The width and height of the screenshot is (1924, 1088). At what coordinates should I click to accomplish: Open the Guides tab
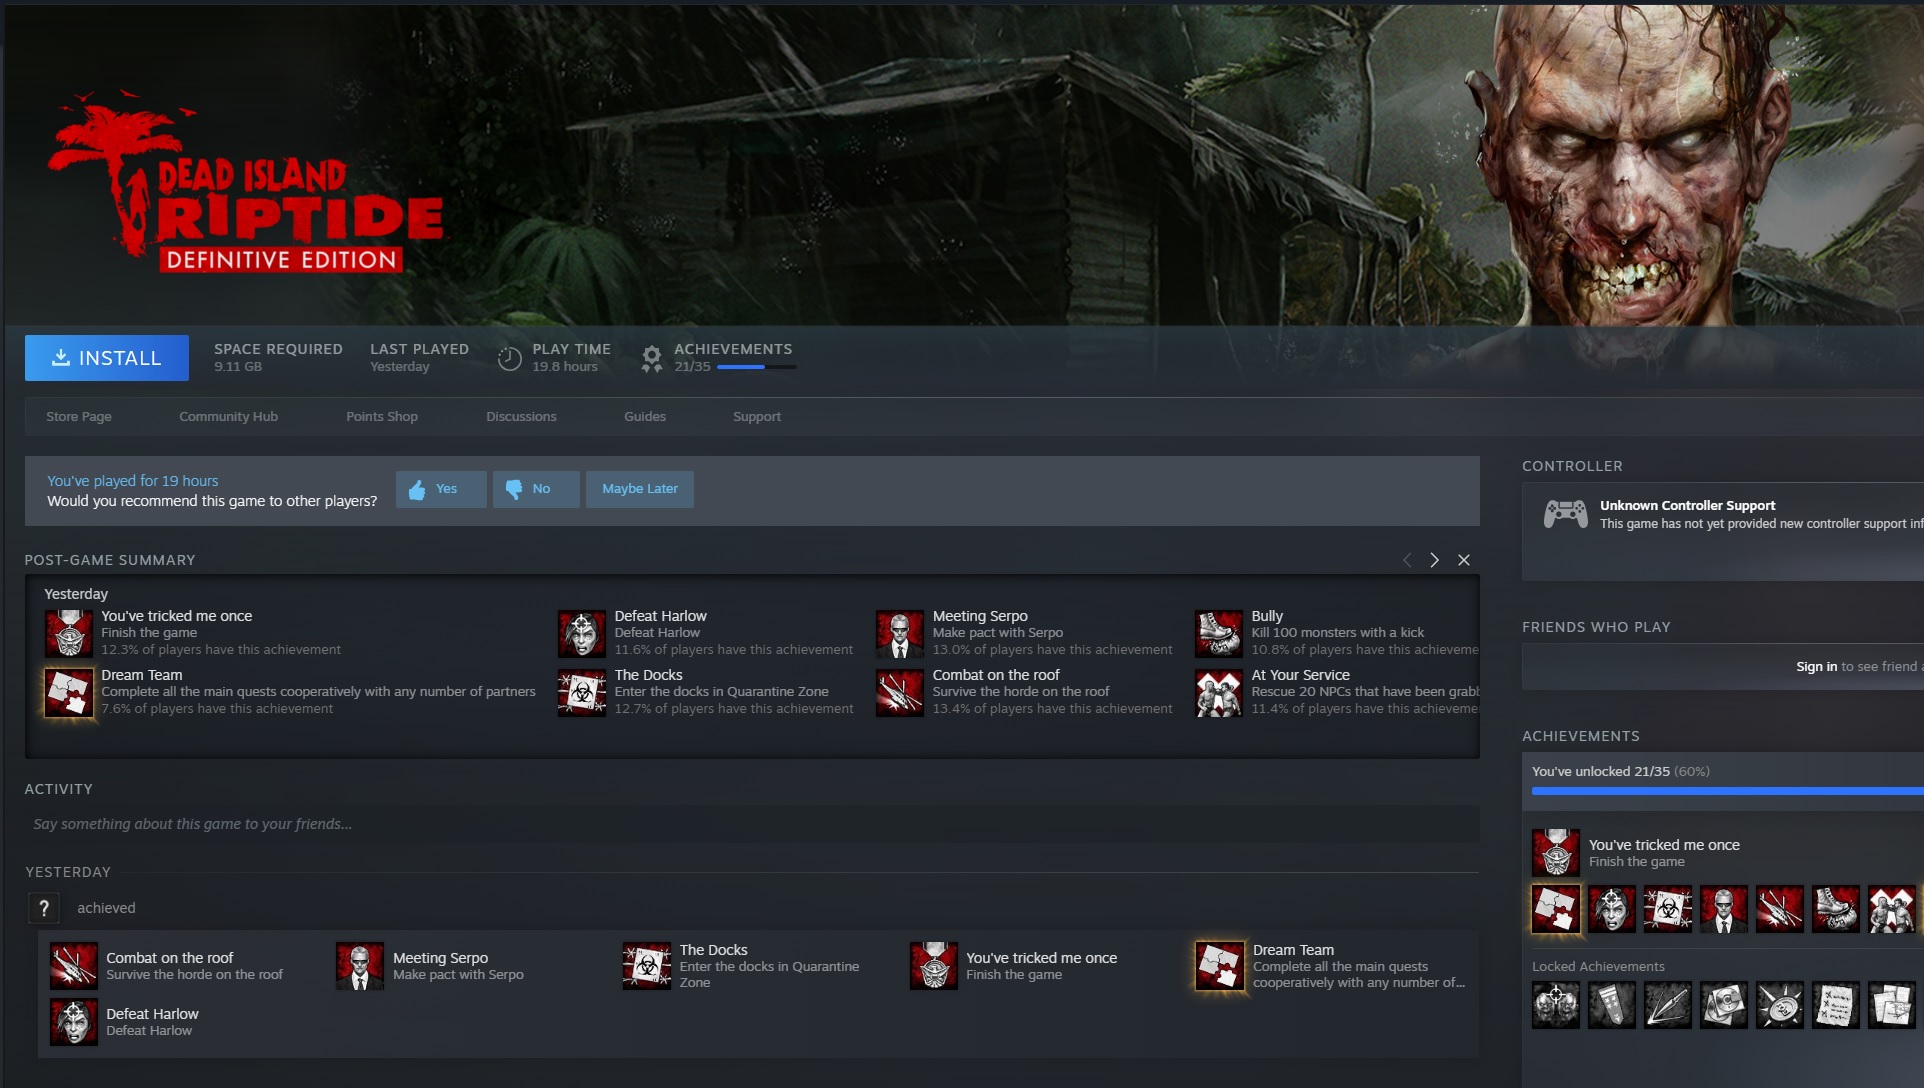click(645, 417)
